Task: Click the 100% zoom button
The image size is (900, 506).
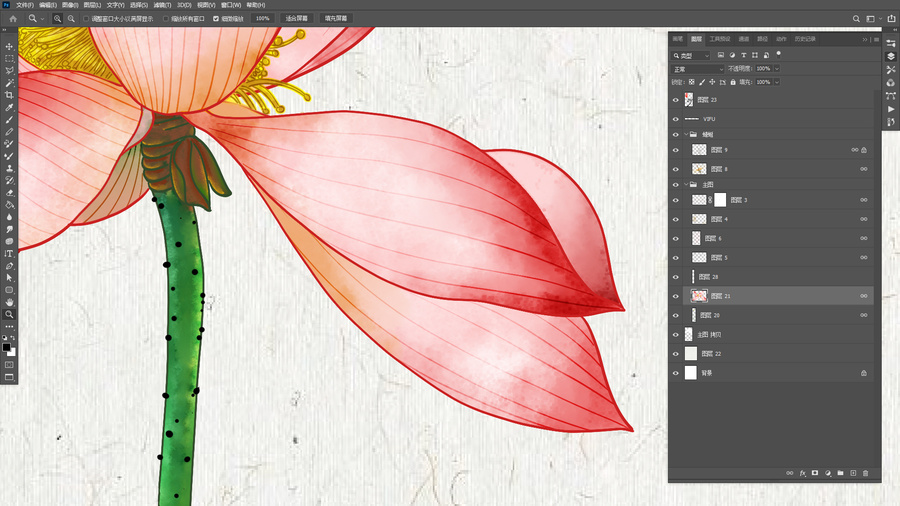Action: click(262, 18)
